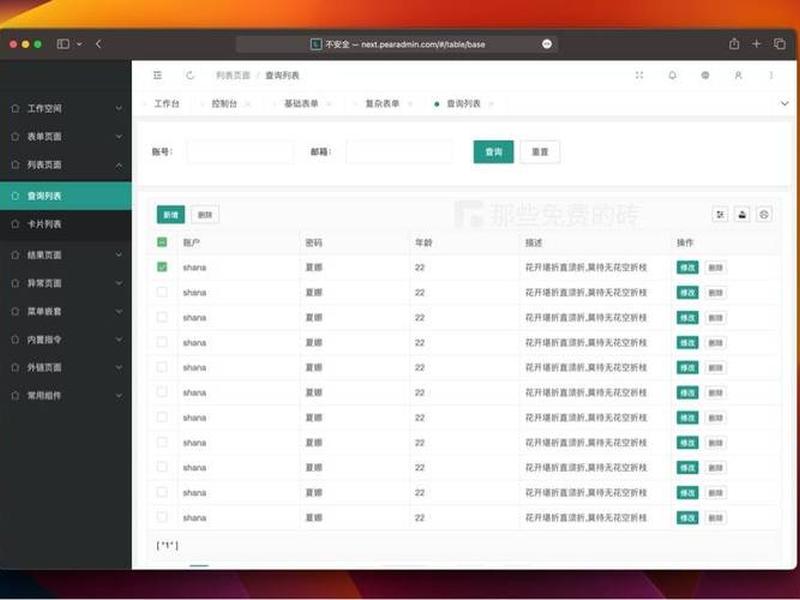Open the Safari share icon

point(734,44)
